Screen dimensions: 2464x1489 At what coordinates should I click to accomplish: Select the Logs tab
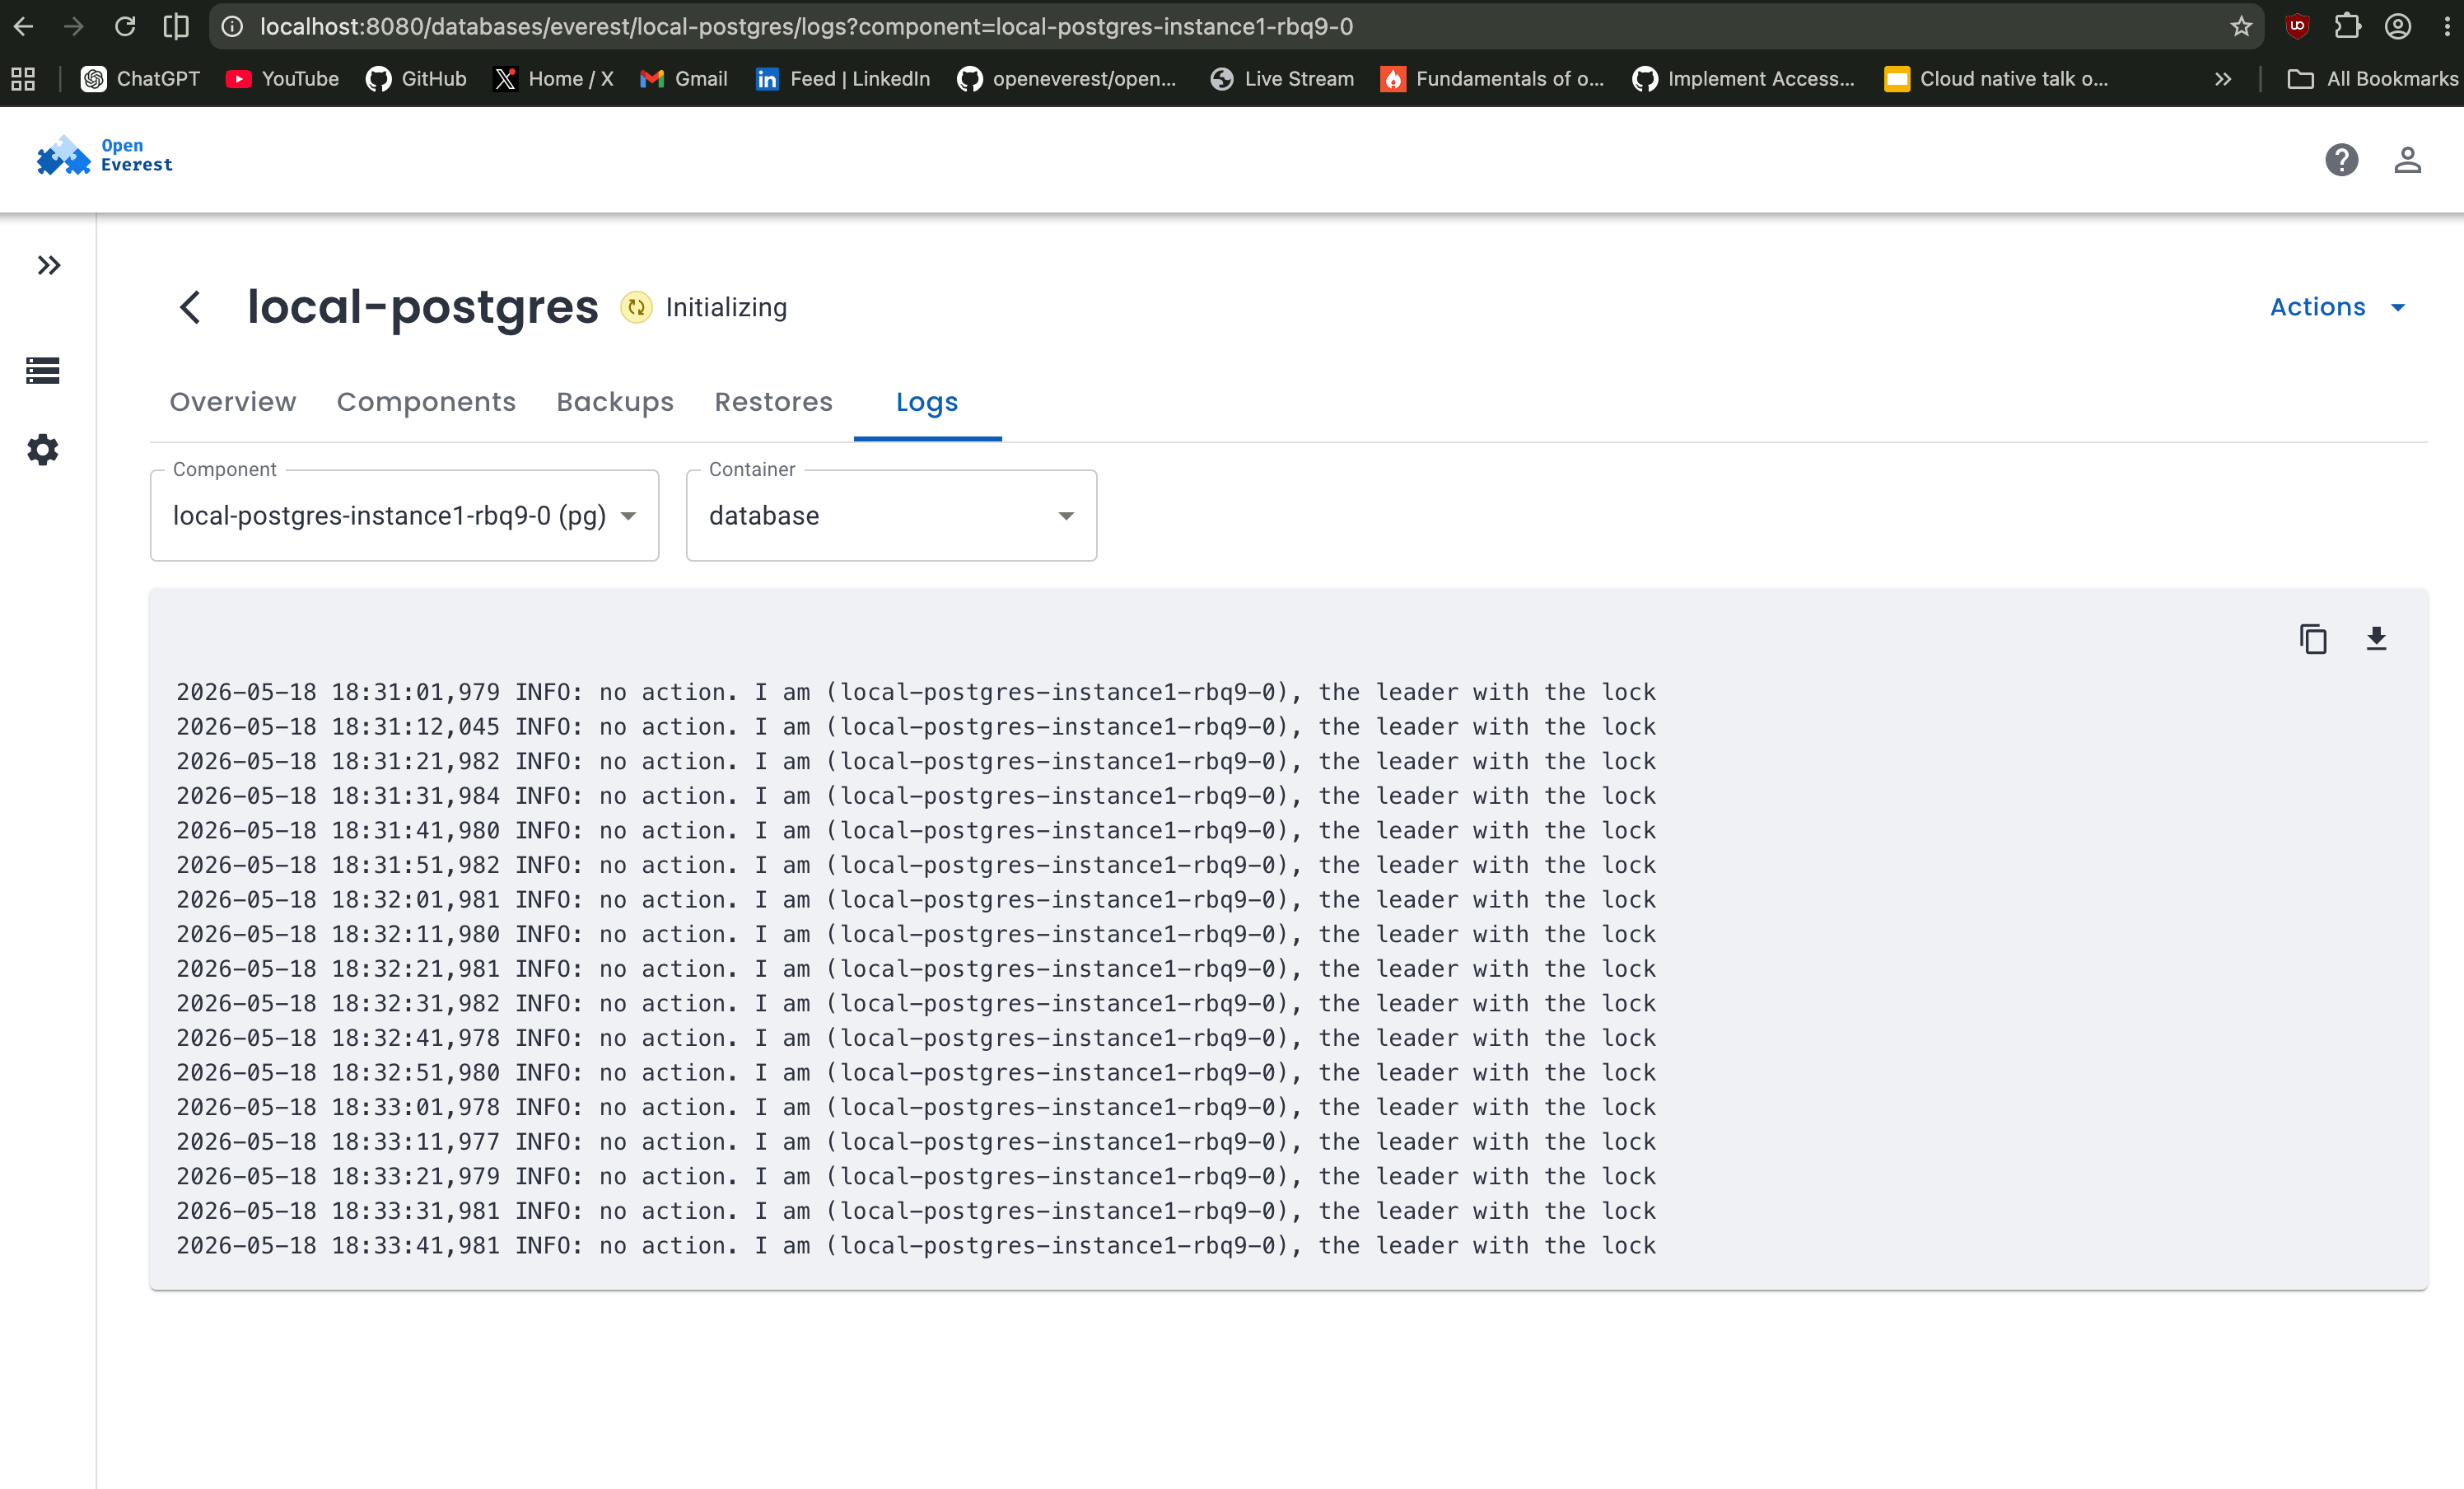(927, 401)
